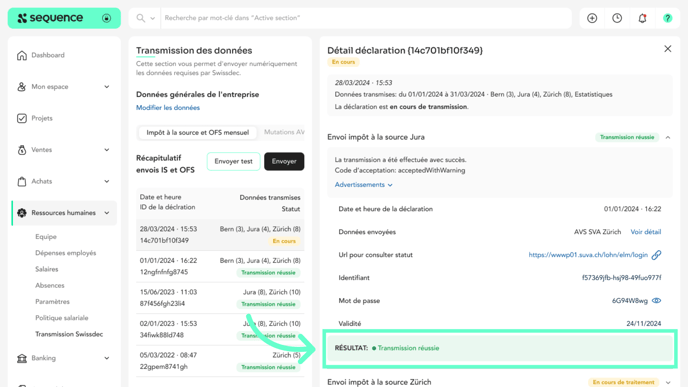Screen dimensions: 688x387
Task: Click the Projets checkmark icon
Action: click(x=22, y=118)
